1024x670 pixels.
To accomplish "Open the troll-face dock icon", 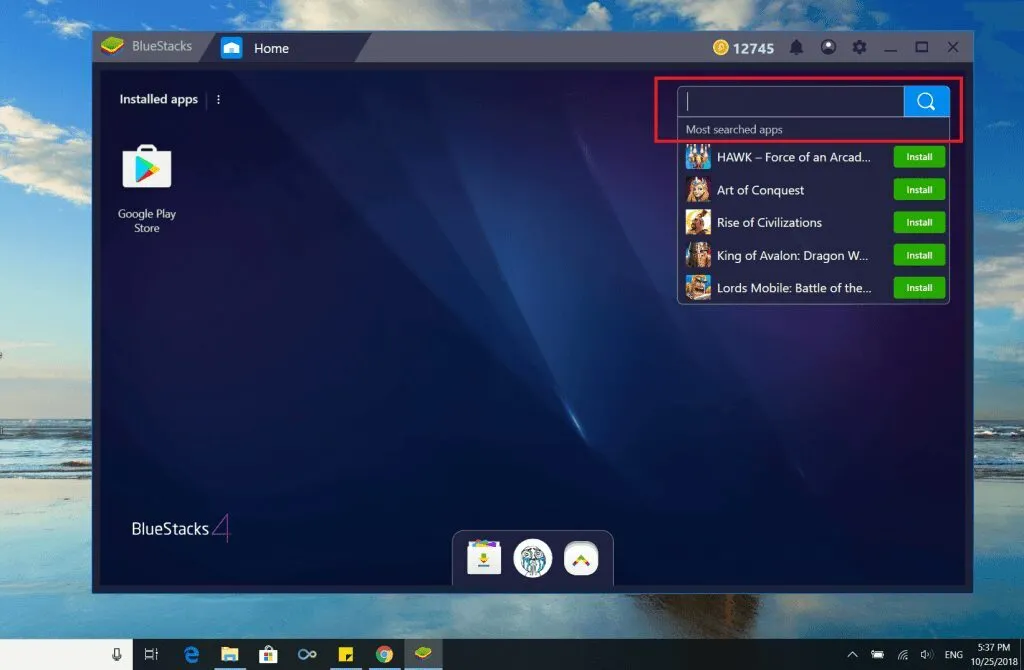I will (x=532, y=558).
